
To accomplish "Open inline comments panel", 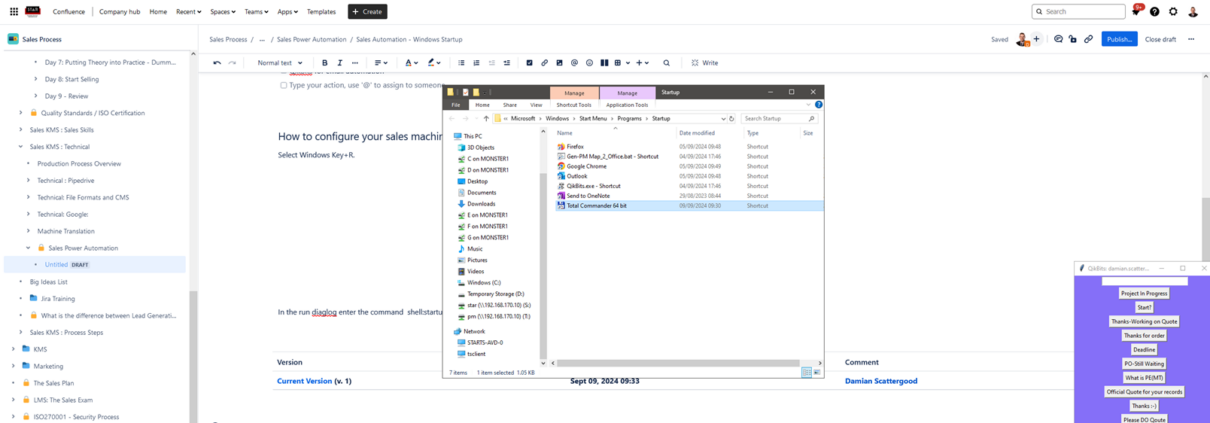I will (x=1059, y=39).
